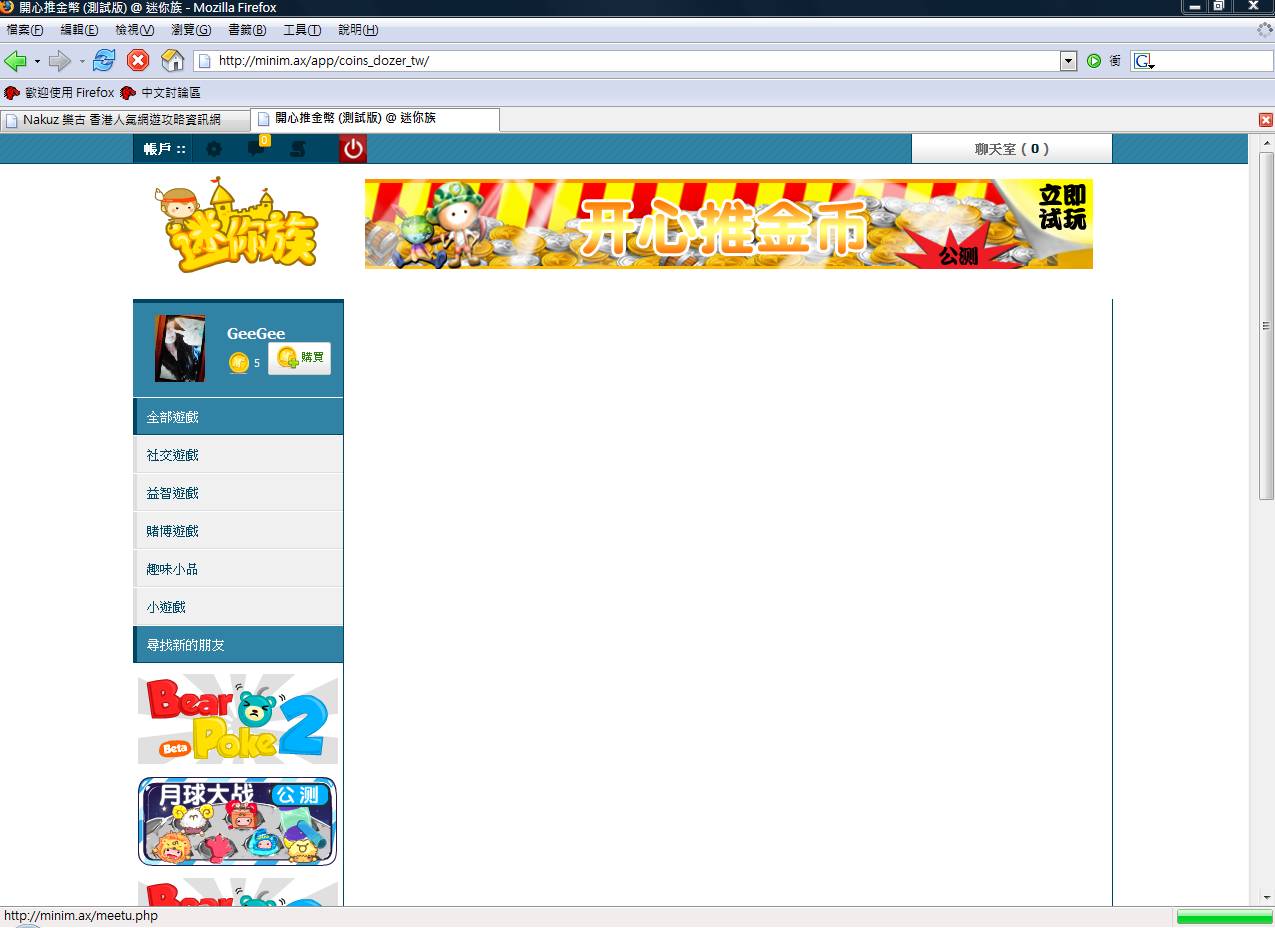Viewport: 1275px width, 928px height.
Task: Click the URL address bar field
Action: click(638, 61)
